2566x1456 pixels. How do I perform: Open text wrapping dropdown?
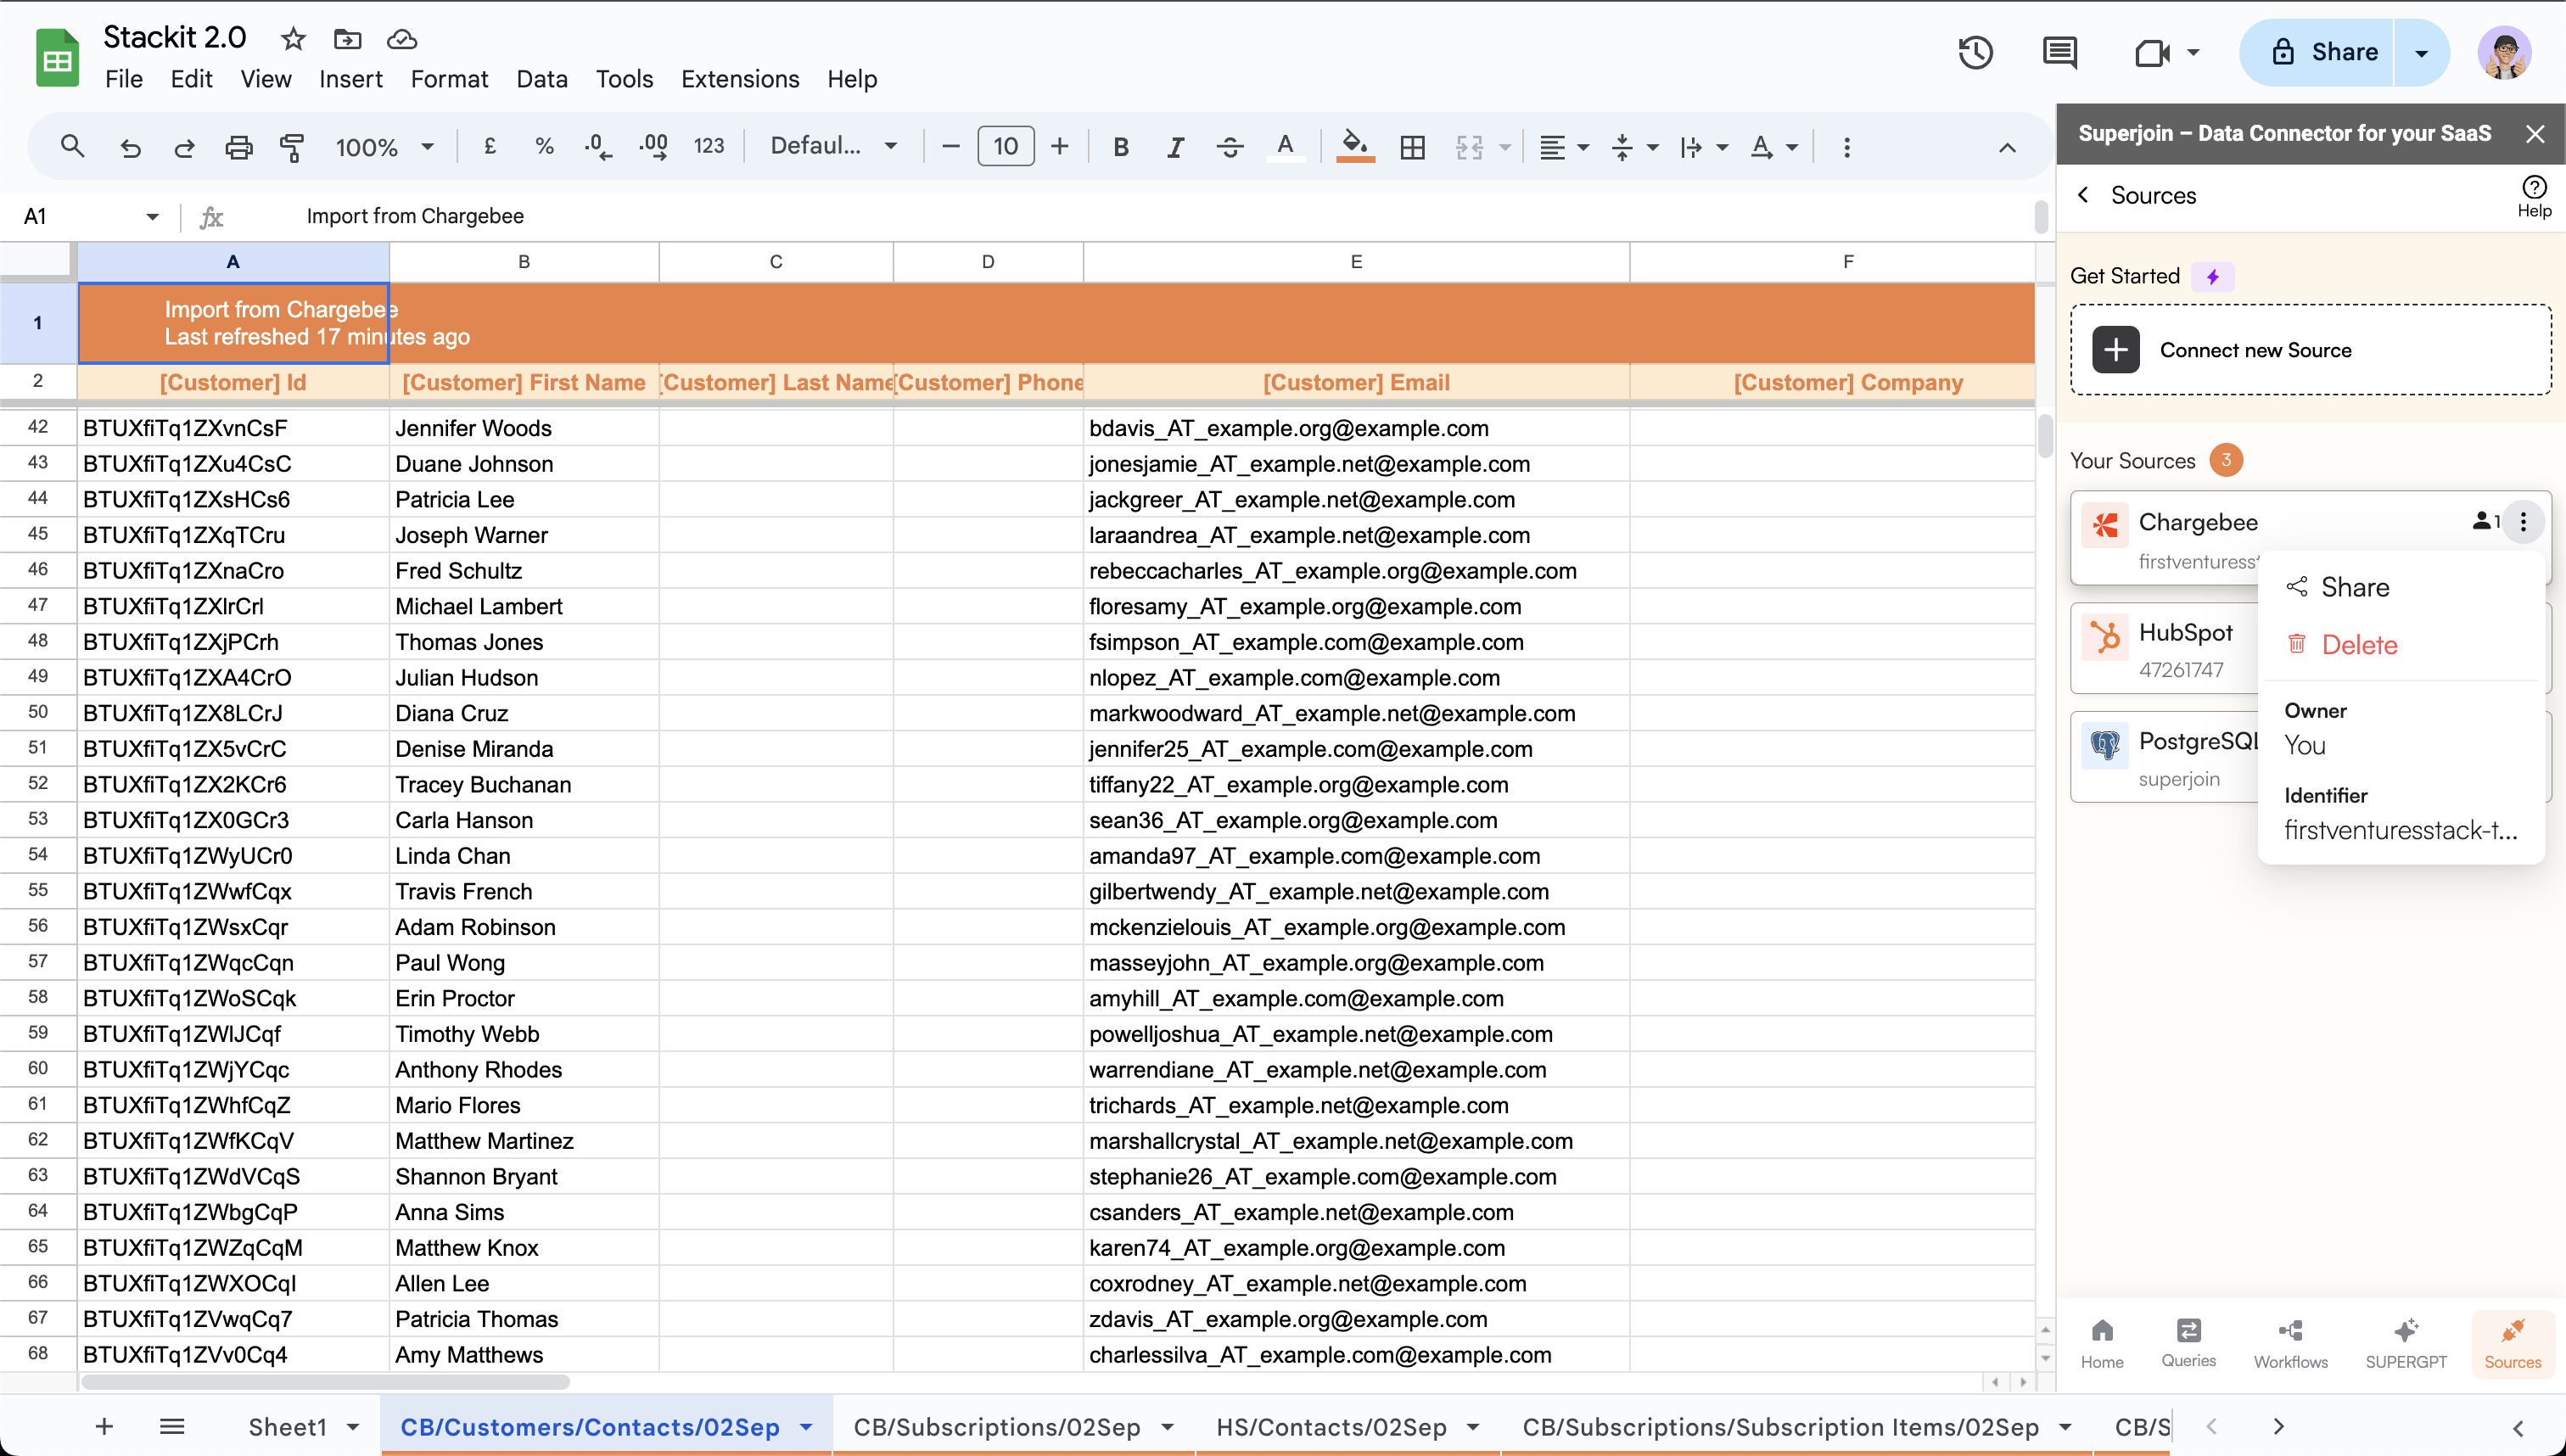coord(1704,147)
